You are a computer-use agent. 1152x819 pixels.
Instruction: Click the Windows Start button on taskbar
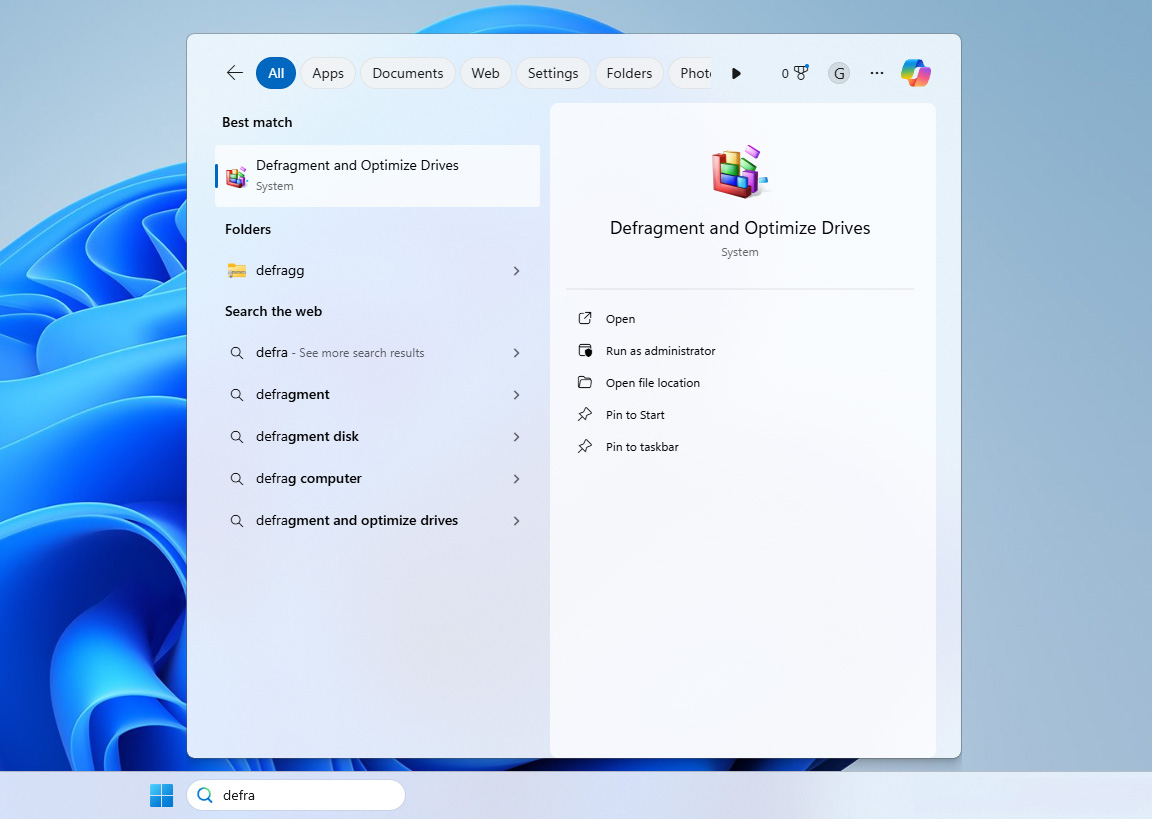click(x=161, y=794)
